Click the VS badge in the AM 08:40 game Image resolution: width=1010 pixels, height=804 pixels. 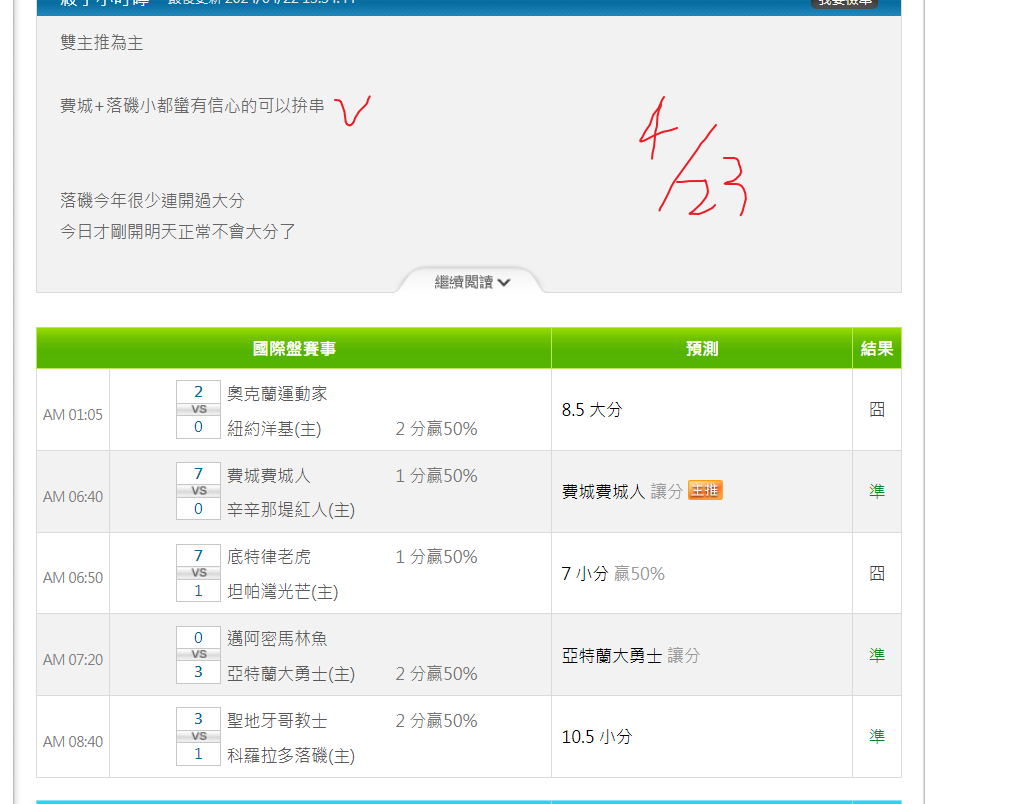[x=198, y=736]
